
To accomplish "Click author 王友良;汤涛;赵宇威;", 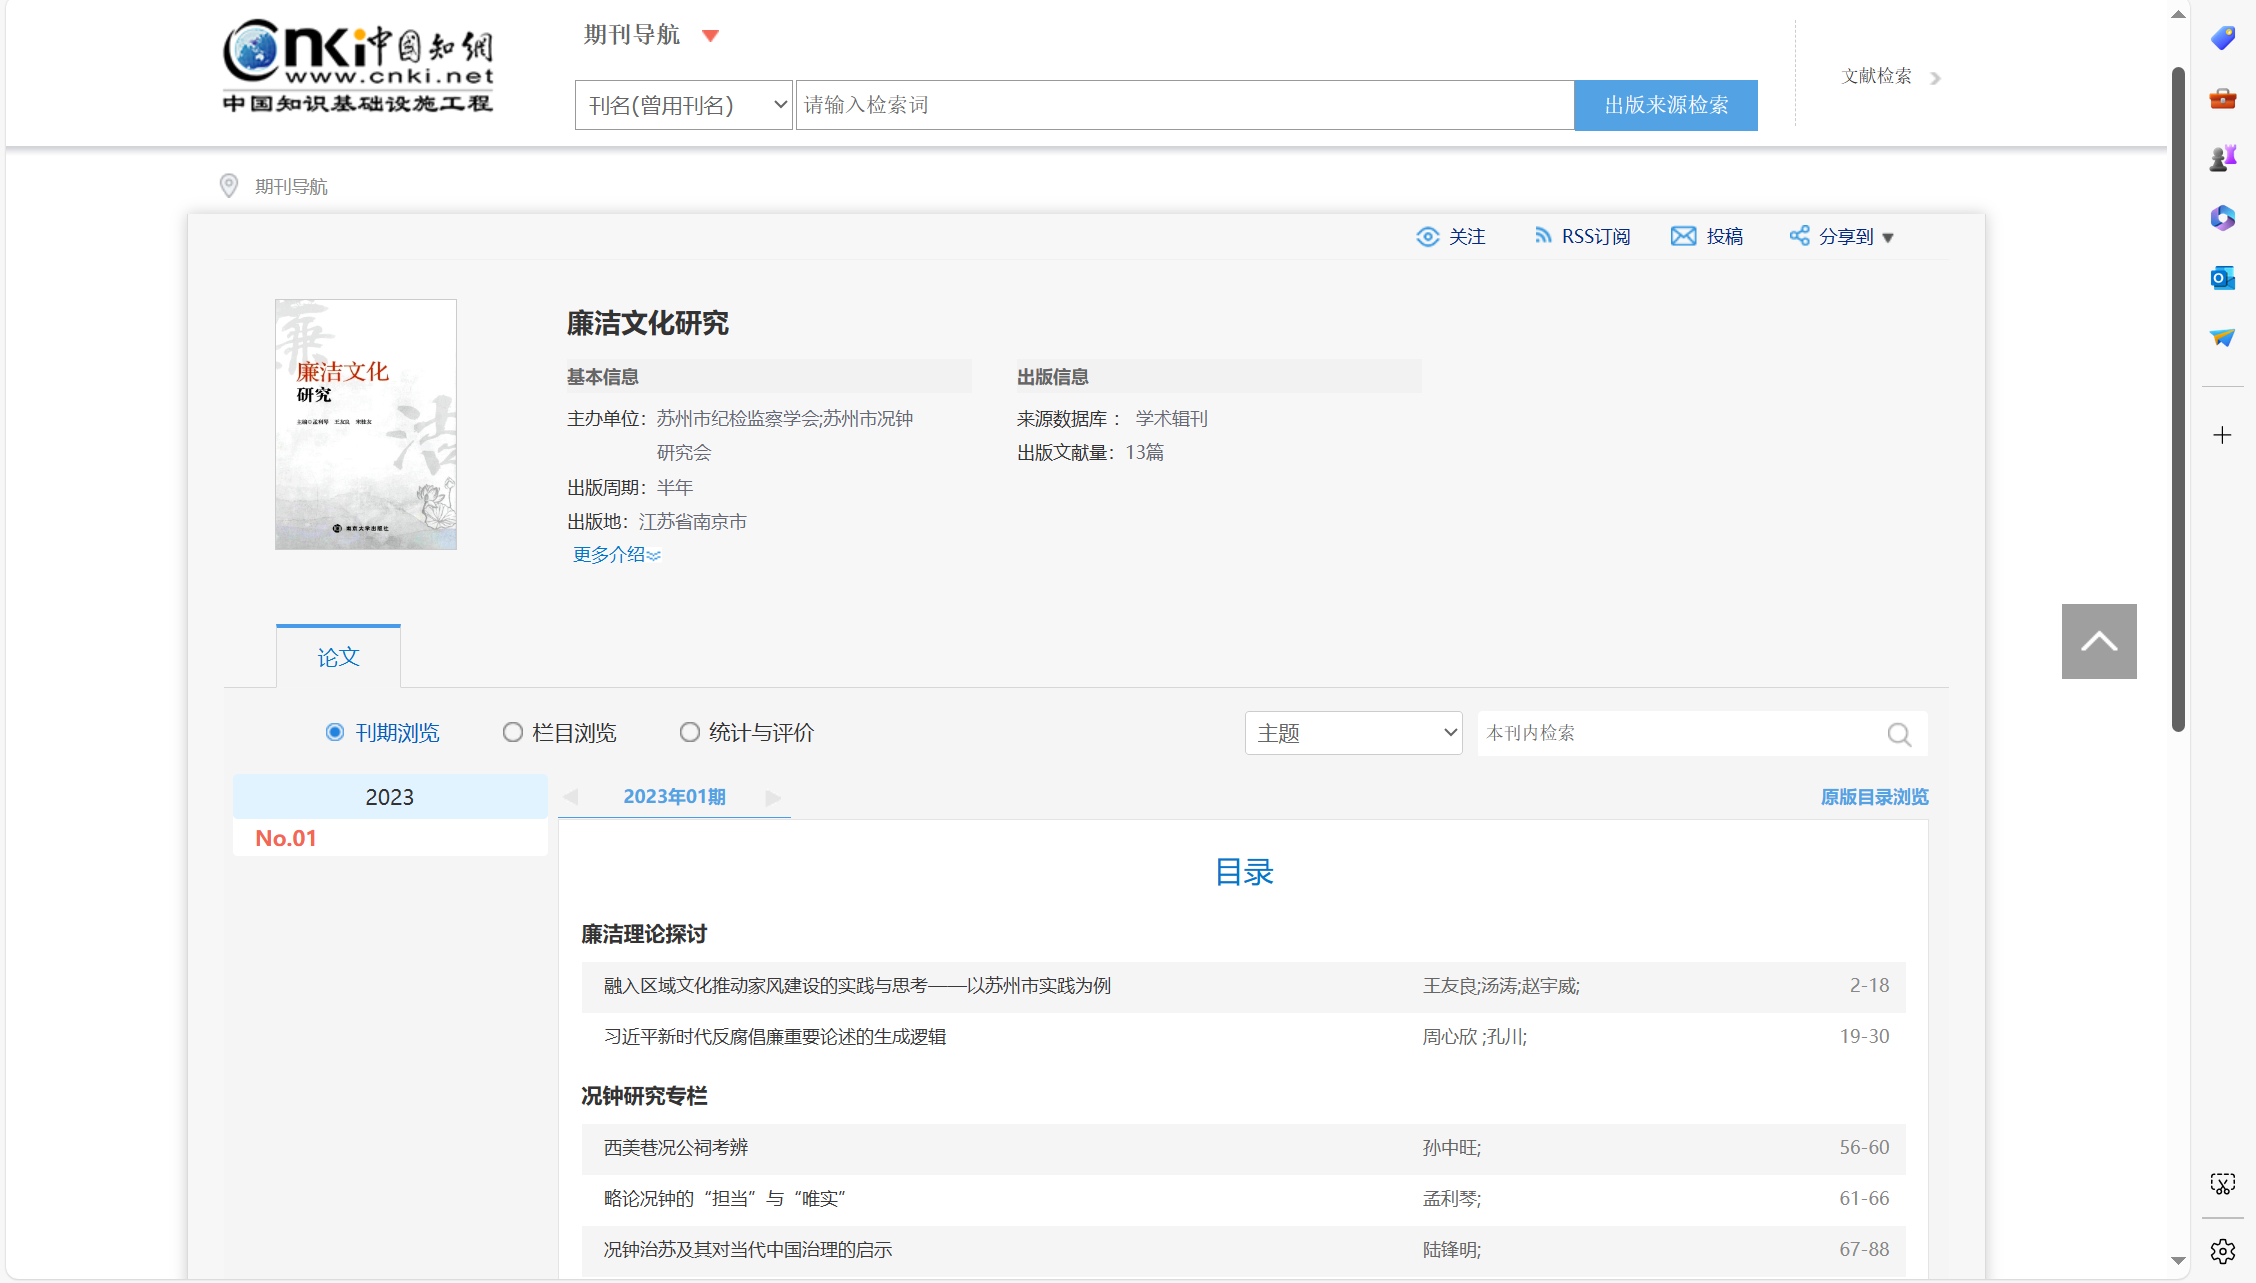I will pos(1501,986).
